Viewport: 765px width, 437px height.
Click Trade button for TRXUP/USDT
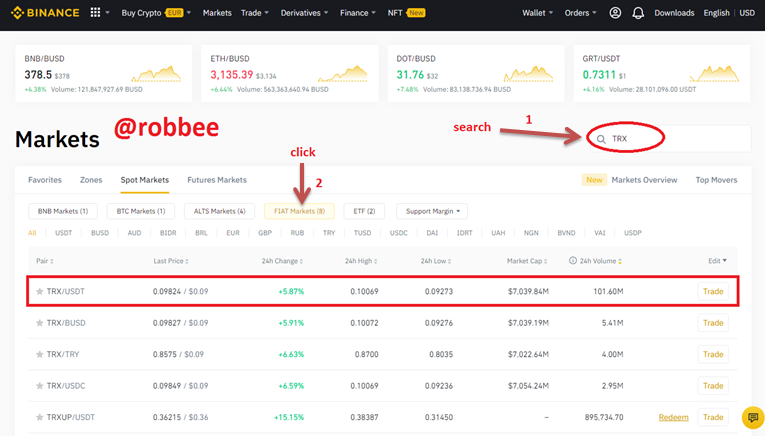(713, 417)
